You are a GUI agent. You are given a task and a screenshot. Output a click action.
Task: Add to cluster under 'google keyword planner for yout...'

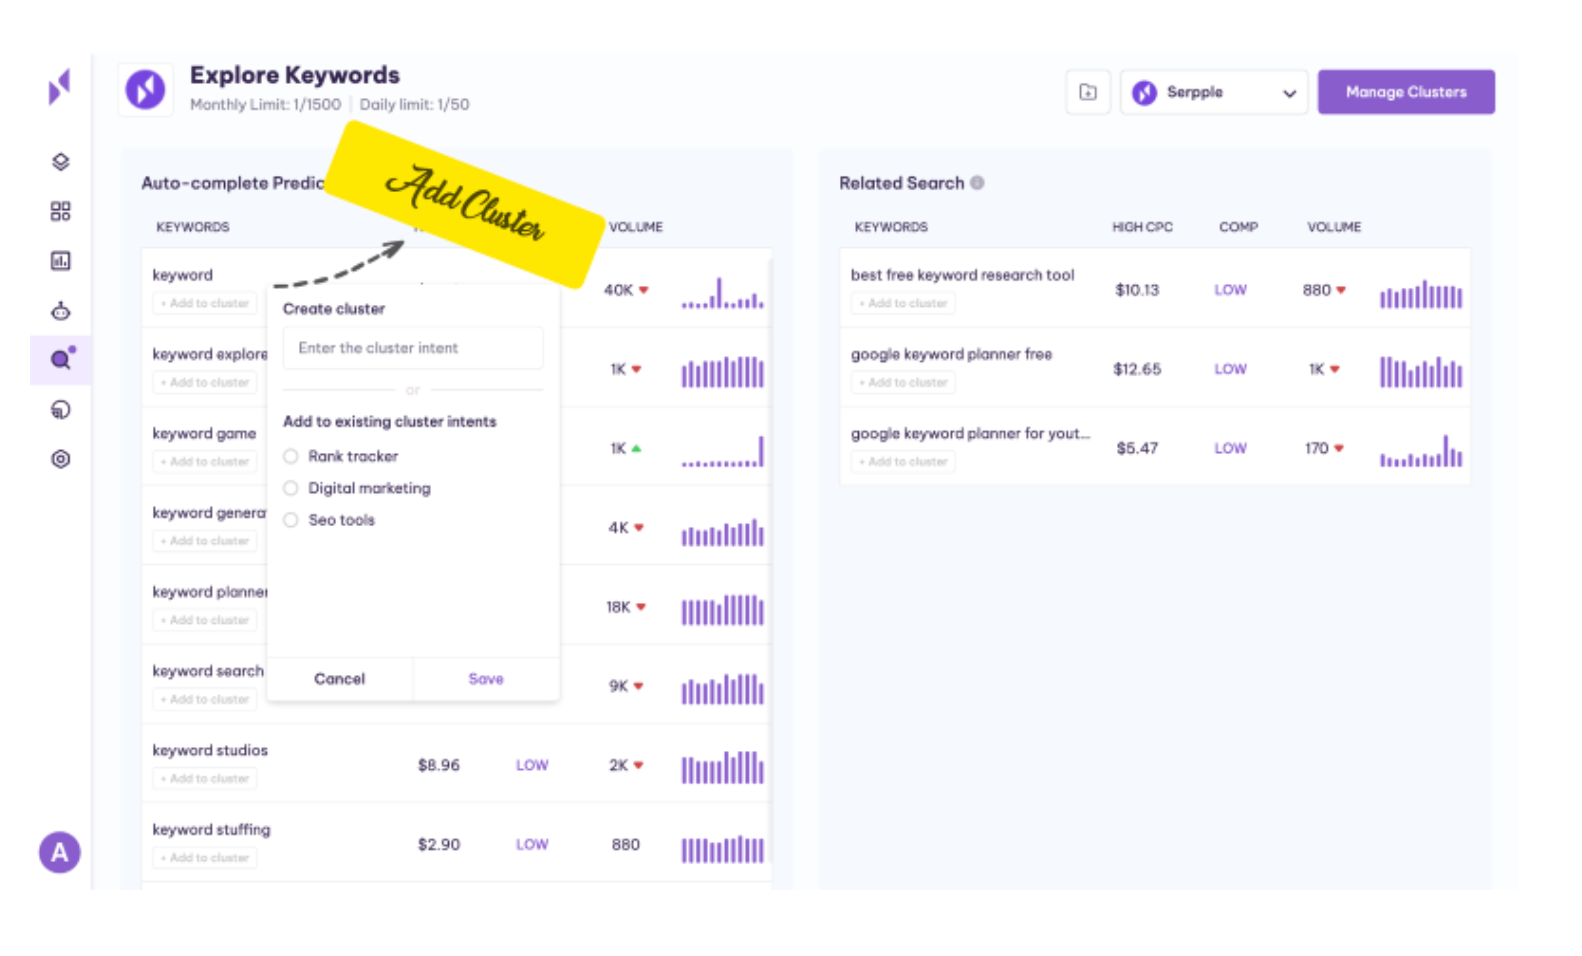tap(903, 462)
